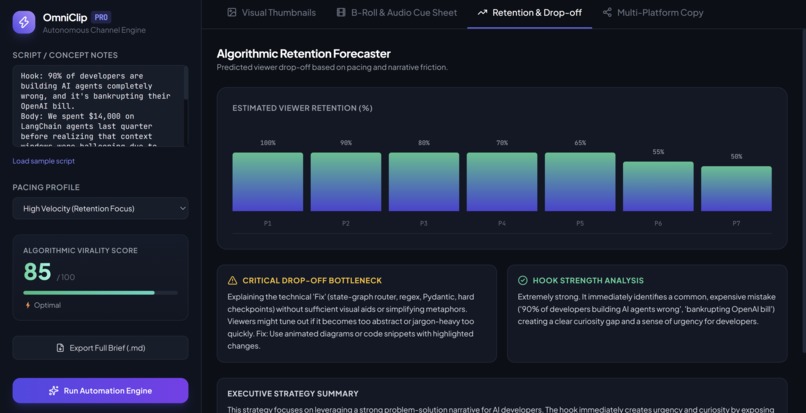Click the Optimal status text

tap(47, 305)
